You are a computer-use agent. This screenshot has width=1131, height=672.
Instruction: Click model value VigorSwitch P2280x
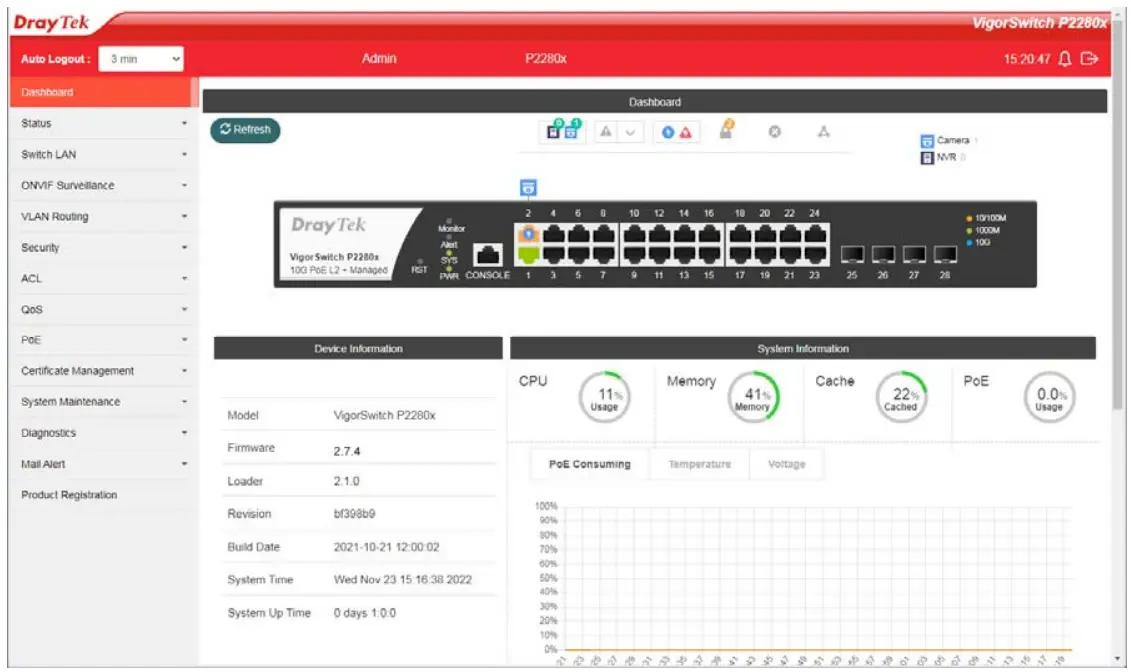pyautogui.click(x=384, y=415)
